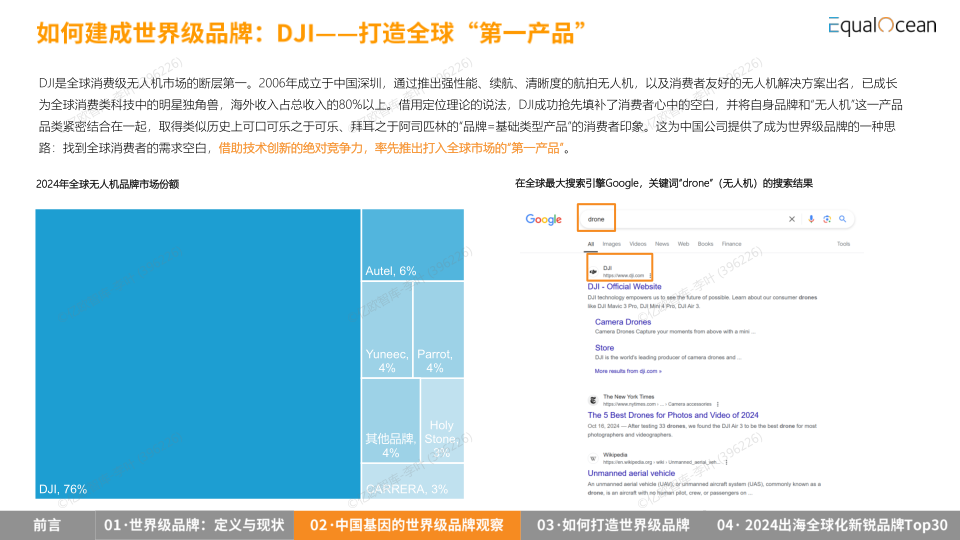960x540 pixels.
Task: Click the DJI, 76% treemap block
Action: (198, 354)
